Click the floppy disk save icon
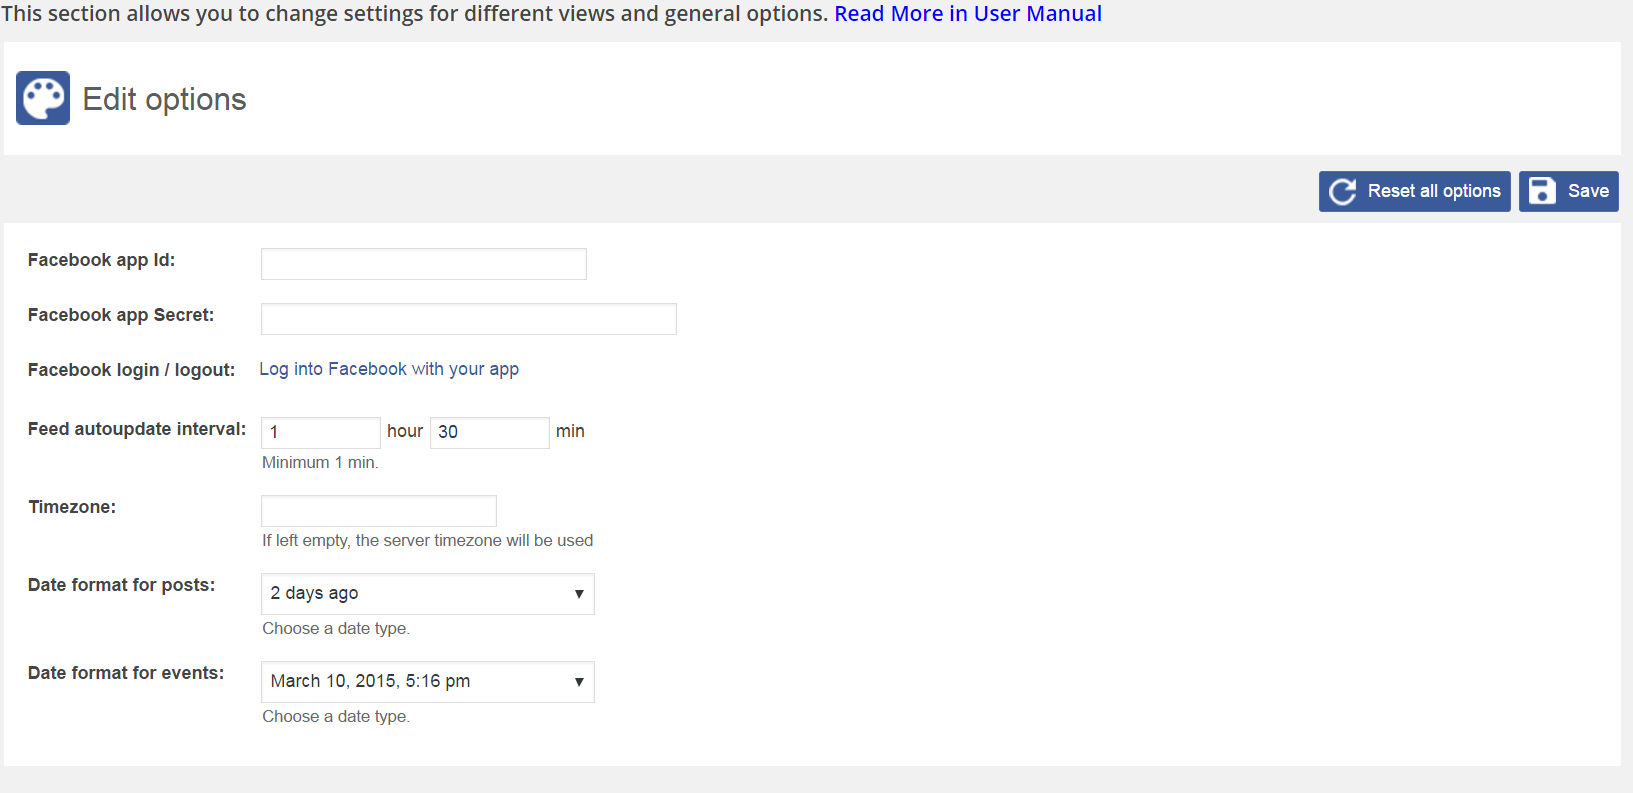The height and width of the screenshot is (793, 1633). pos(1542,191)
